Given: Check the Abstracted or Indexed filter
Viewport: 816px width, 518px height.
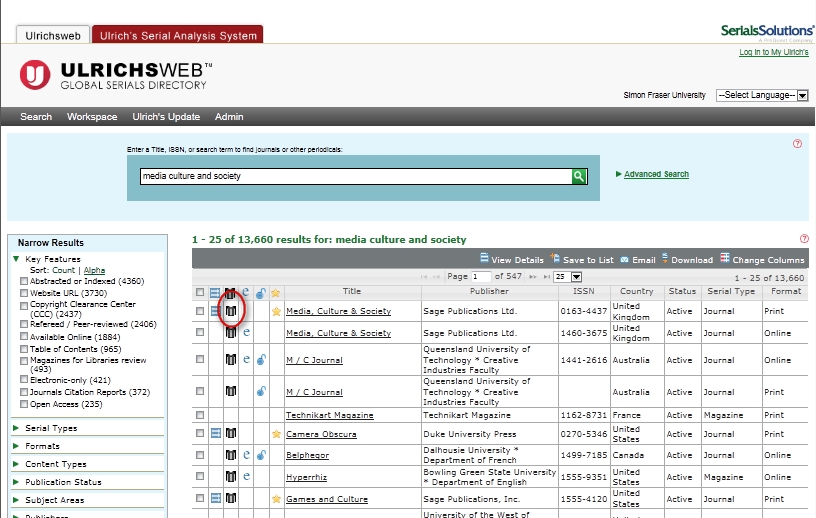Looking at the screenshot, I should pos(24,281).
